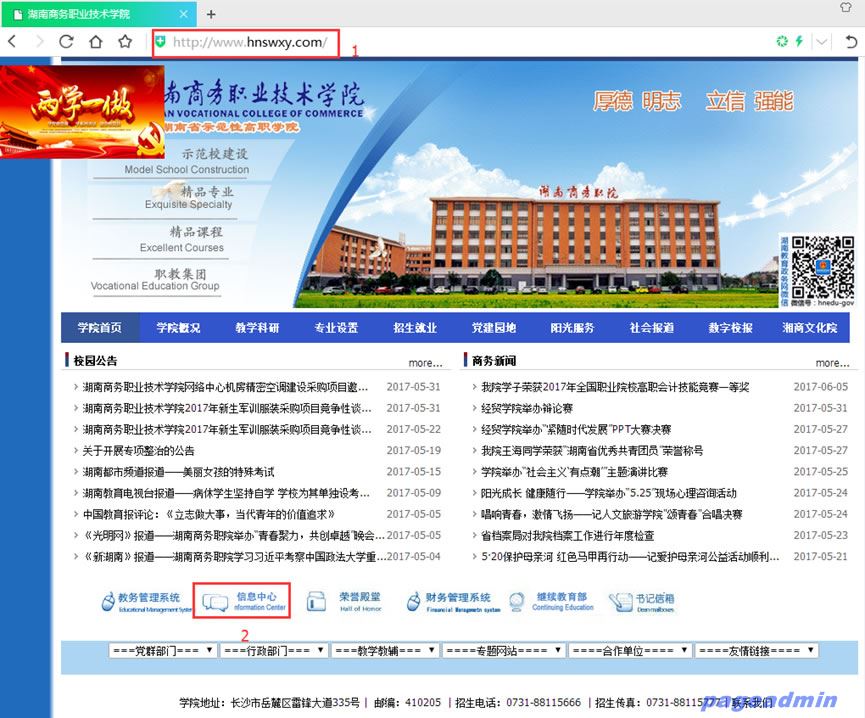Viewport: 865px width, 718px height.
Task: Open the 继续教育部 Continuing Education icon
Action: (548, 601)
